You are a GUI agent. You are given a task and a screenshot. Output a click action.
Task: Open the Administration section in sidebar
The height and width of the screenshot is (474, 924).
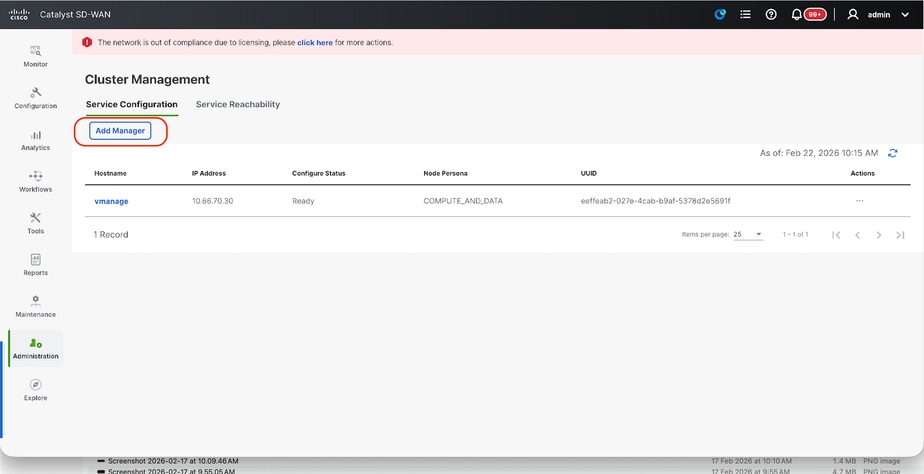coord(35,348)
